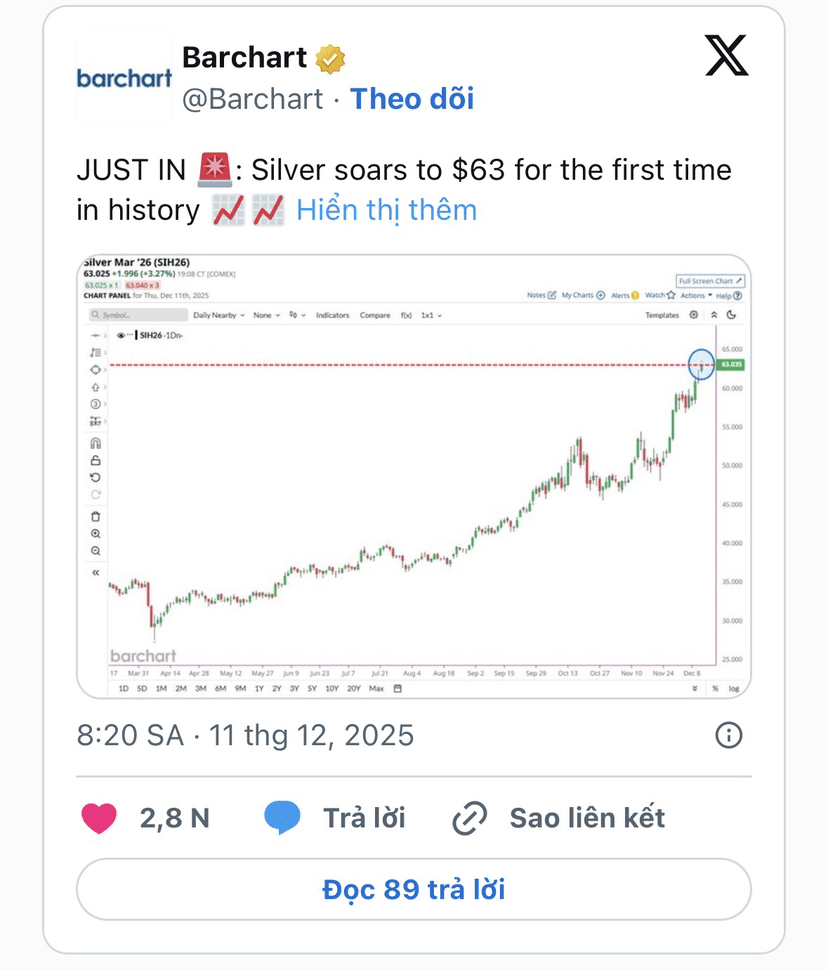Click the copy link chain icon
828x970 pixels.
[469, 818]
